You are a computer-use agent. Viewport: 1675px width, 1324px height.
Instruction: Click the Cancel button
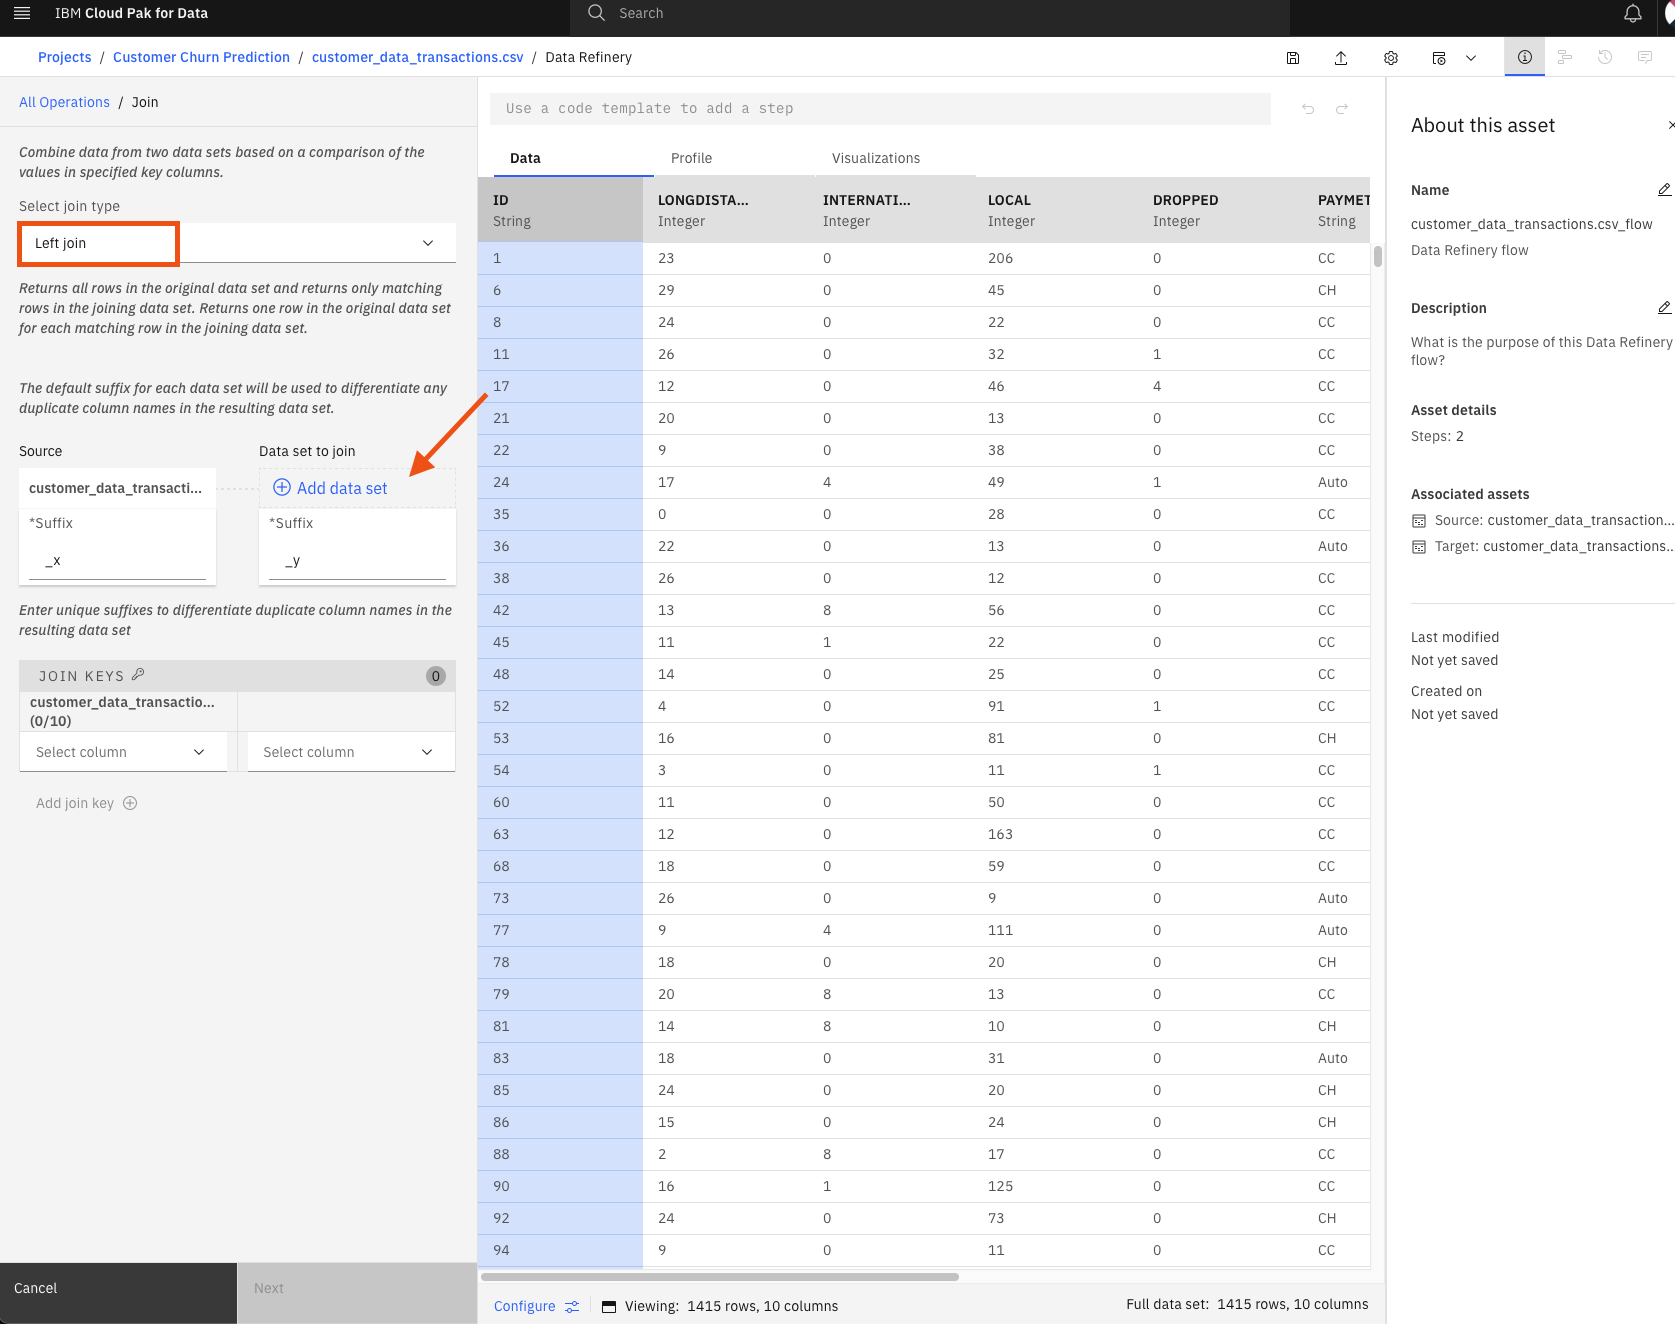click(x=118, y=1293)
